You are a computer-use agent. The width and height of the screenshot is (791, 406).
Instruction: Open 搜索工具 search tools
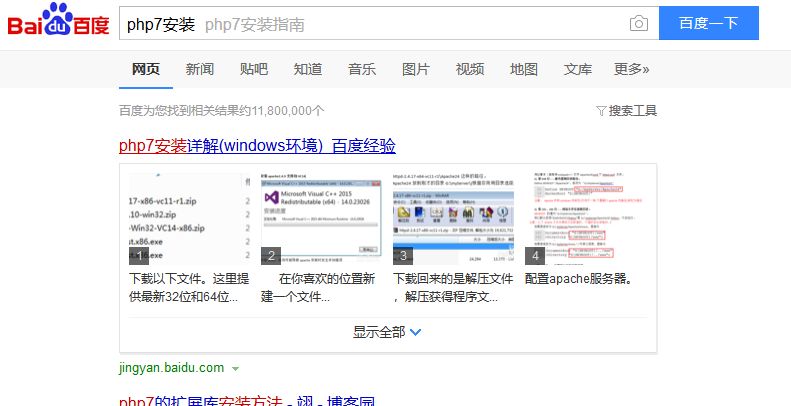633,111
